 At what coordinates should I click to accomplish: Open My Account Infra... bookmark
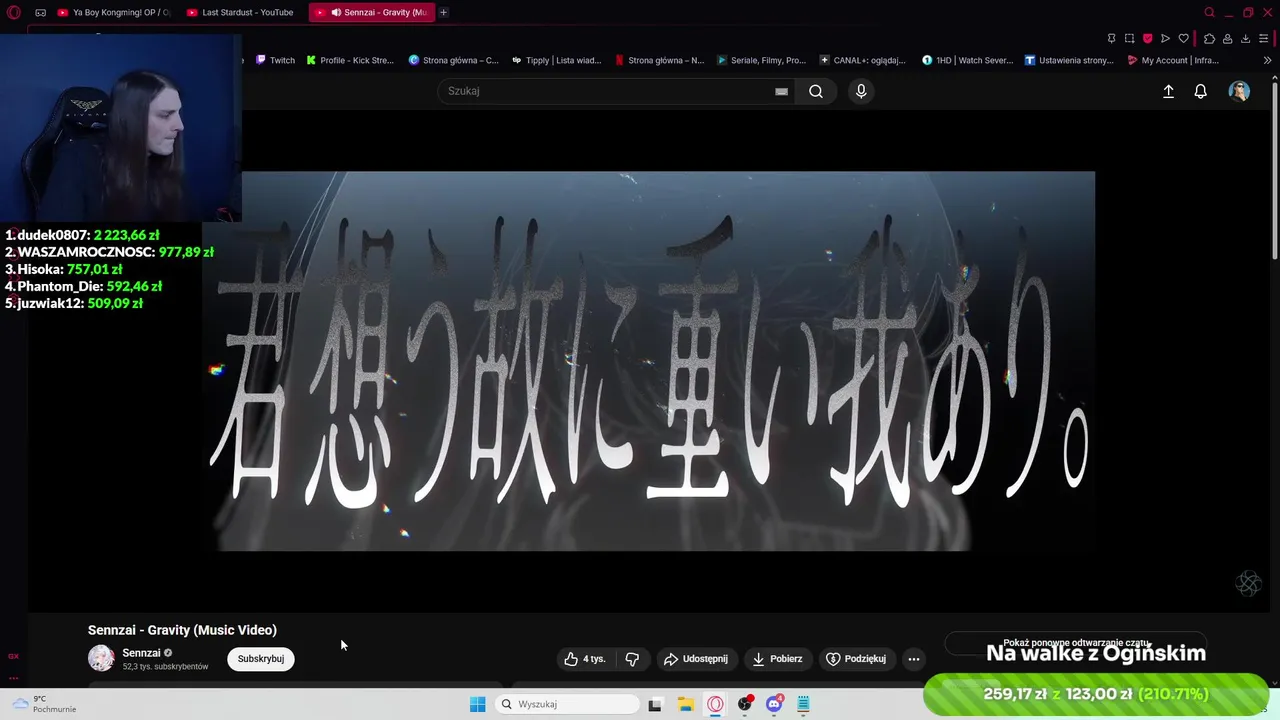pyautogui.click(x=1173, y=60)
